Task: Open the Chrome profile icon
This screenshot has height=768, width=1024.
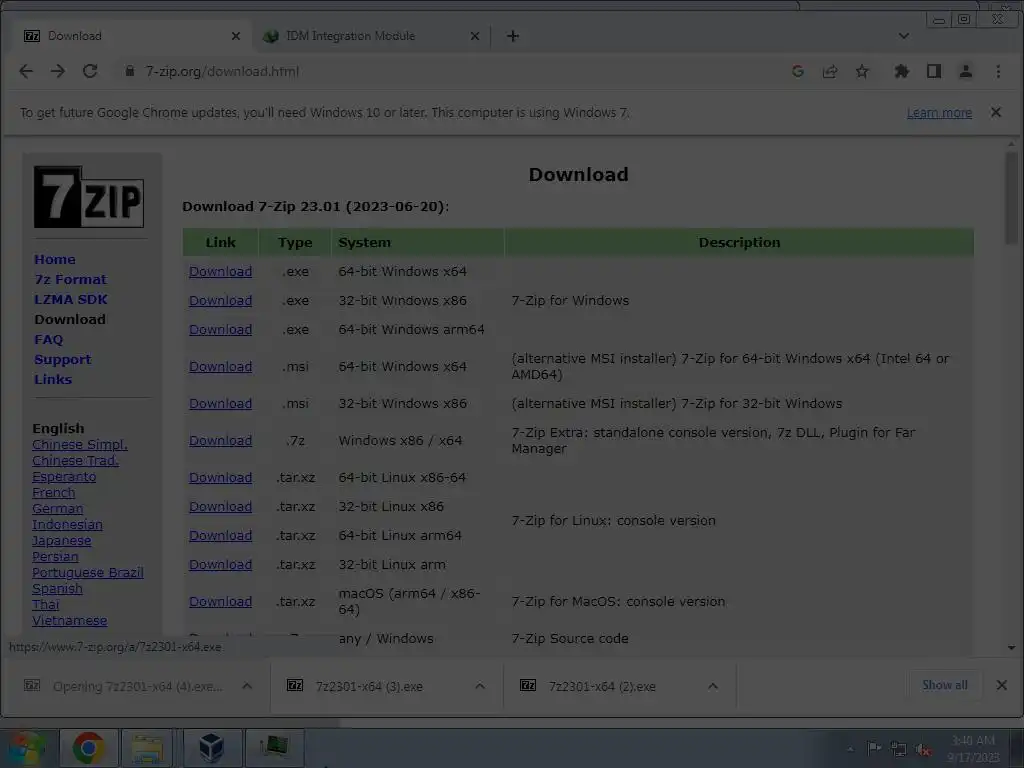Action: point(966,71)
